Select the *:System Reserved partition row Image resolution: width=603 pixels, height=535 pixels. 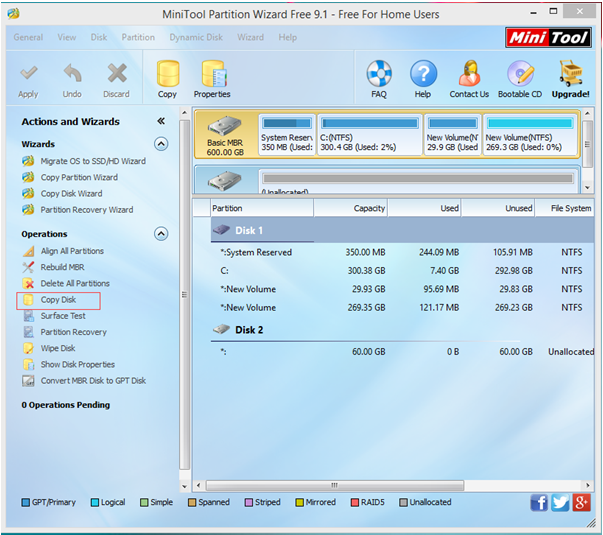click(402, 252)
